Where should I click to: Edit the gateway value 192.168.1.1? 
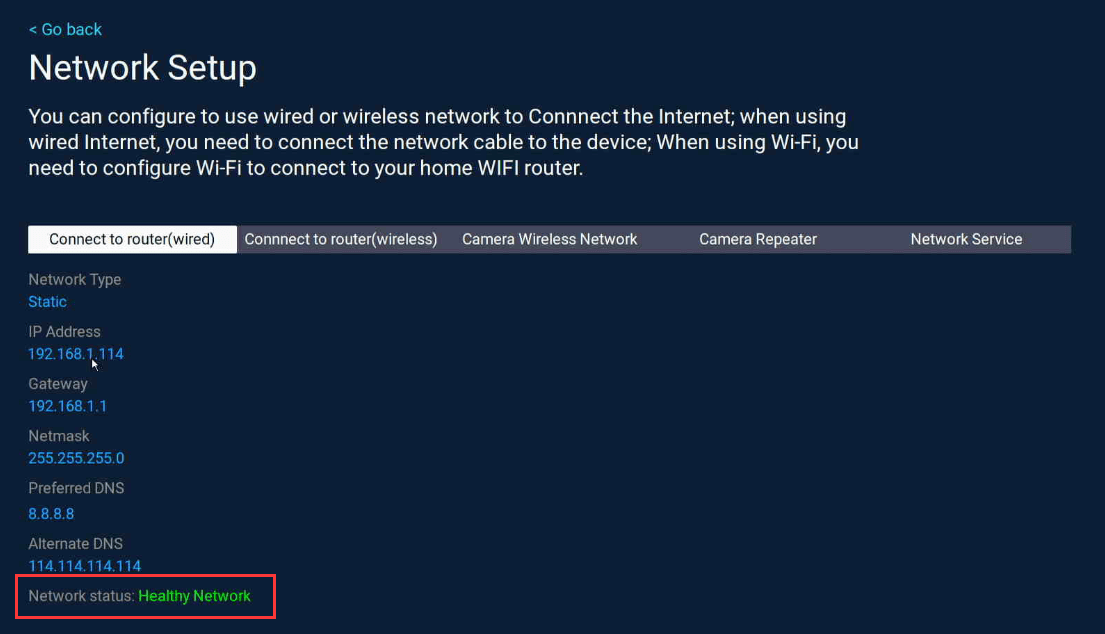[x=68, y=406]
